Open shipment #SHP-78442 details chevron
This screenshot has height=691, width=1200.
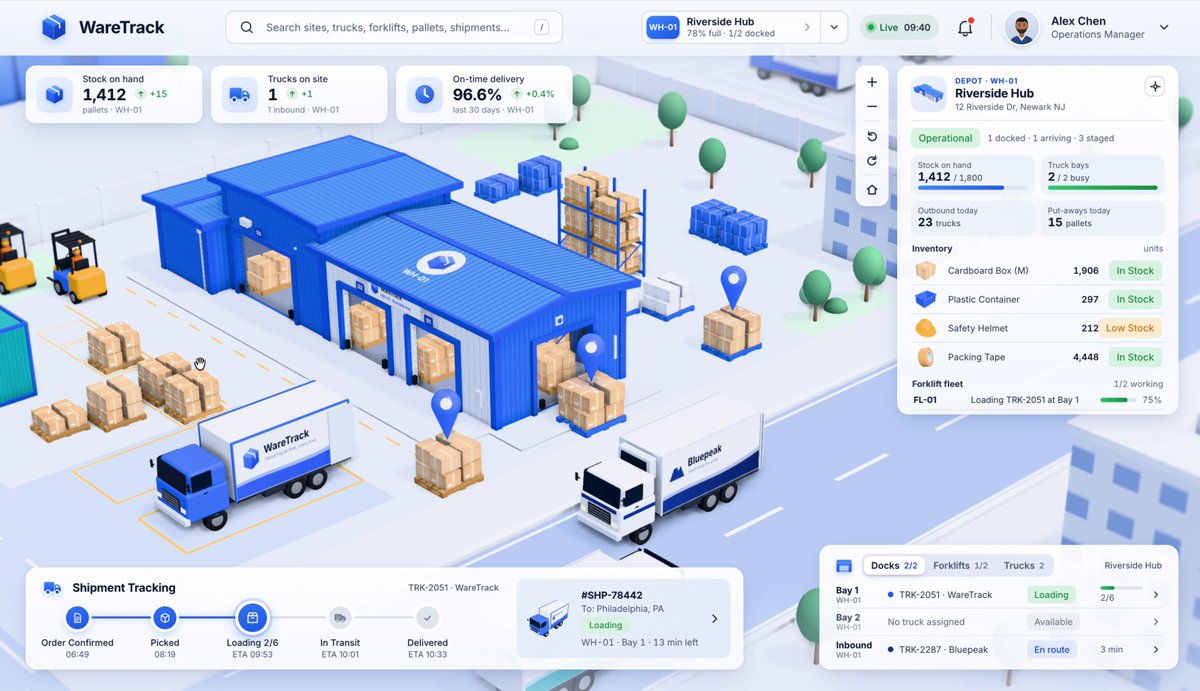(714, 619)
